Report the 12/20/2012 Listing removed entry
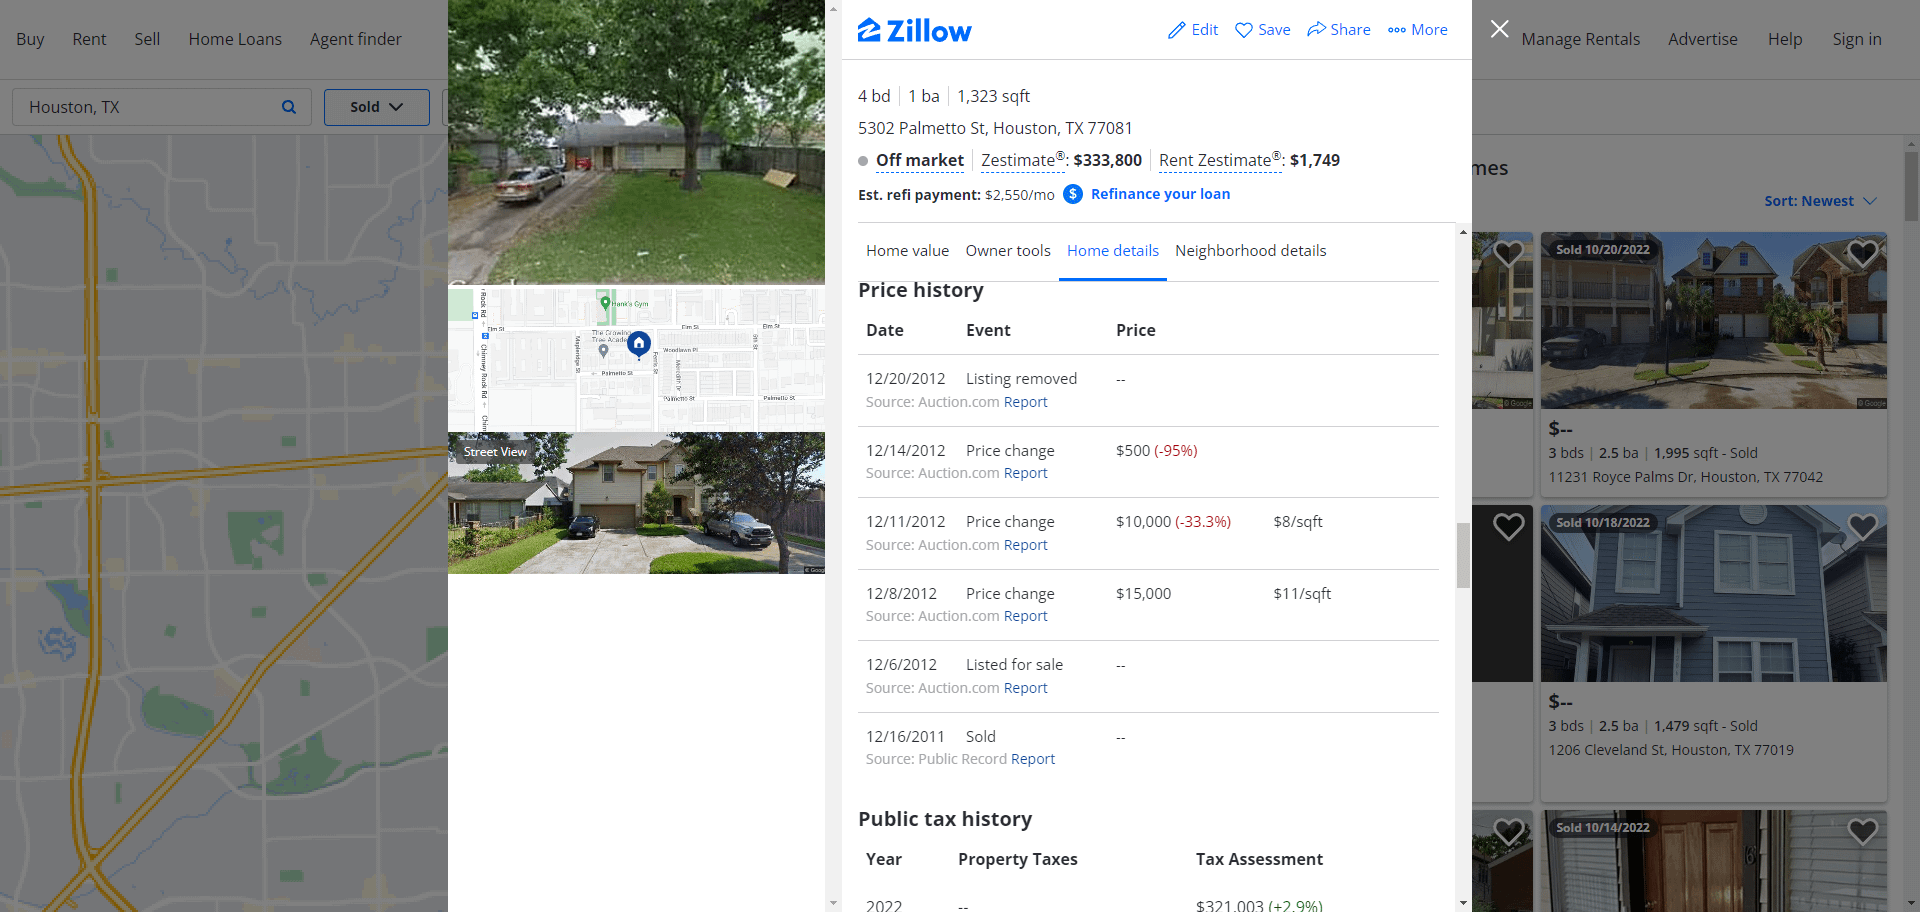 point(1025,402)
